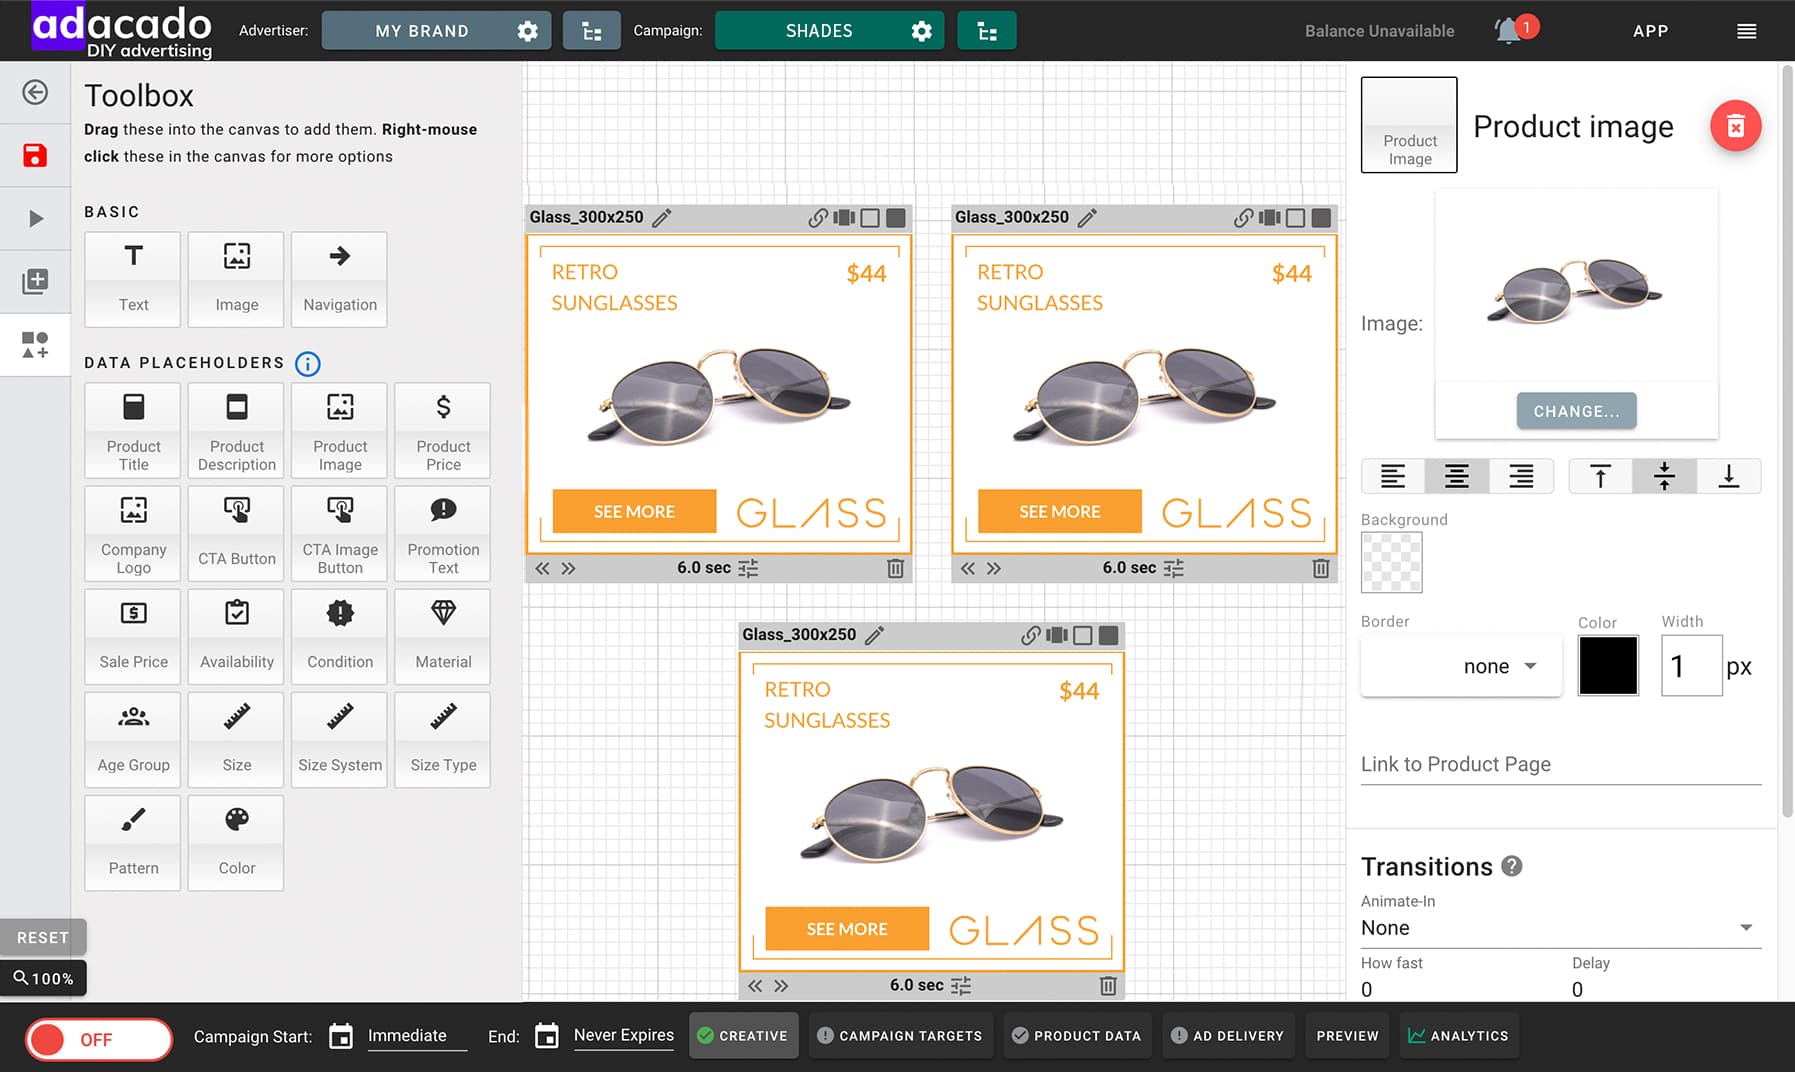Select center horizontal alignment
This screenshot has height=1072, width=1795.
click(x=1457, y=477)
